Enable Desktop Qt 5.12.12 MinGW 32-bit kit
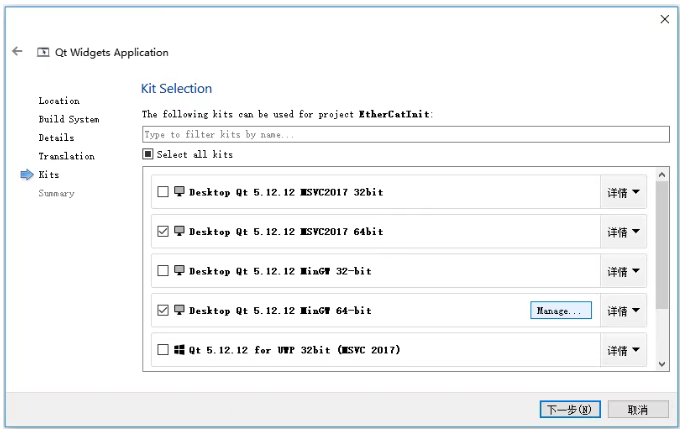The height and width of the screenshot is (433, 685). click(163, 271)
